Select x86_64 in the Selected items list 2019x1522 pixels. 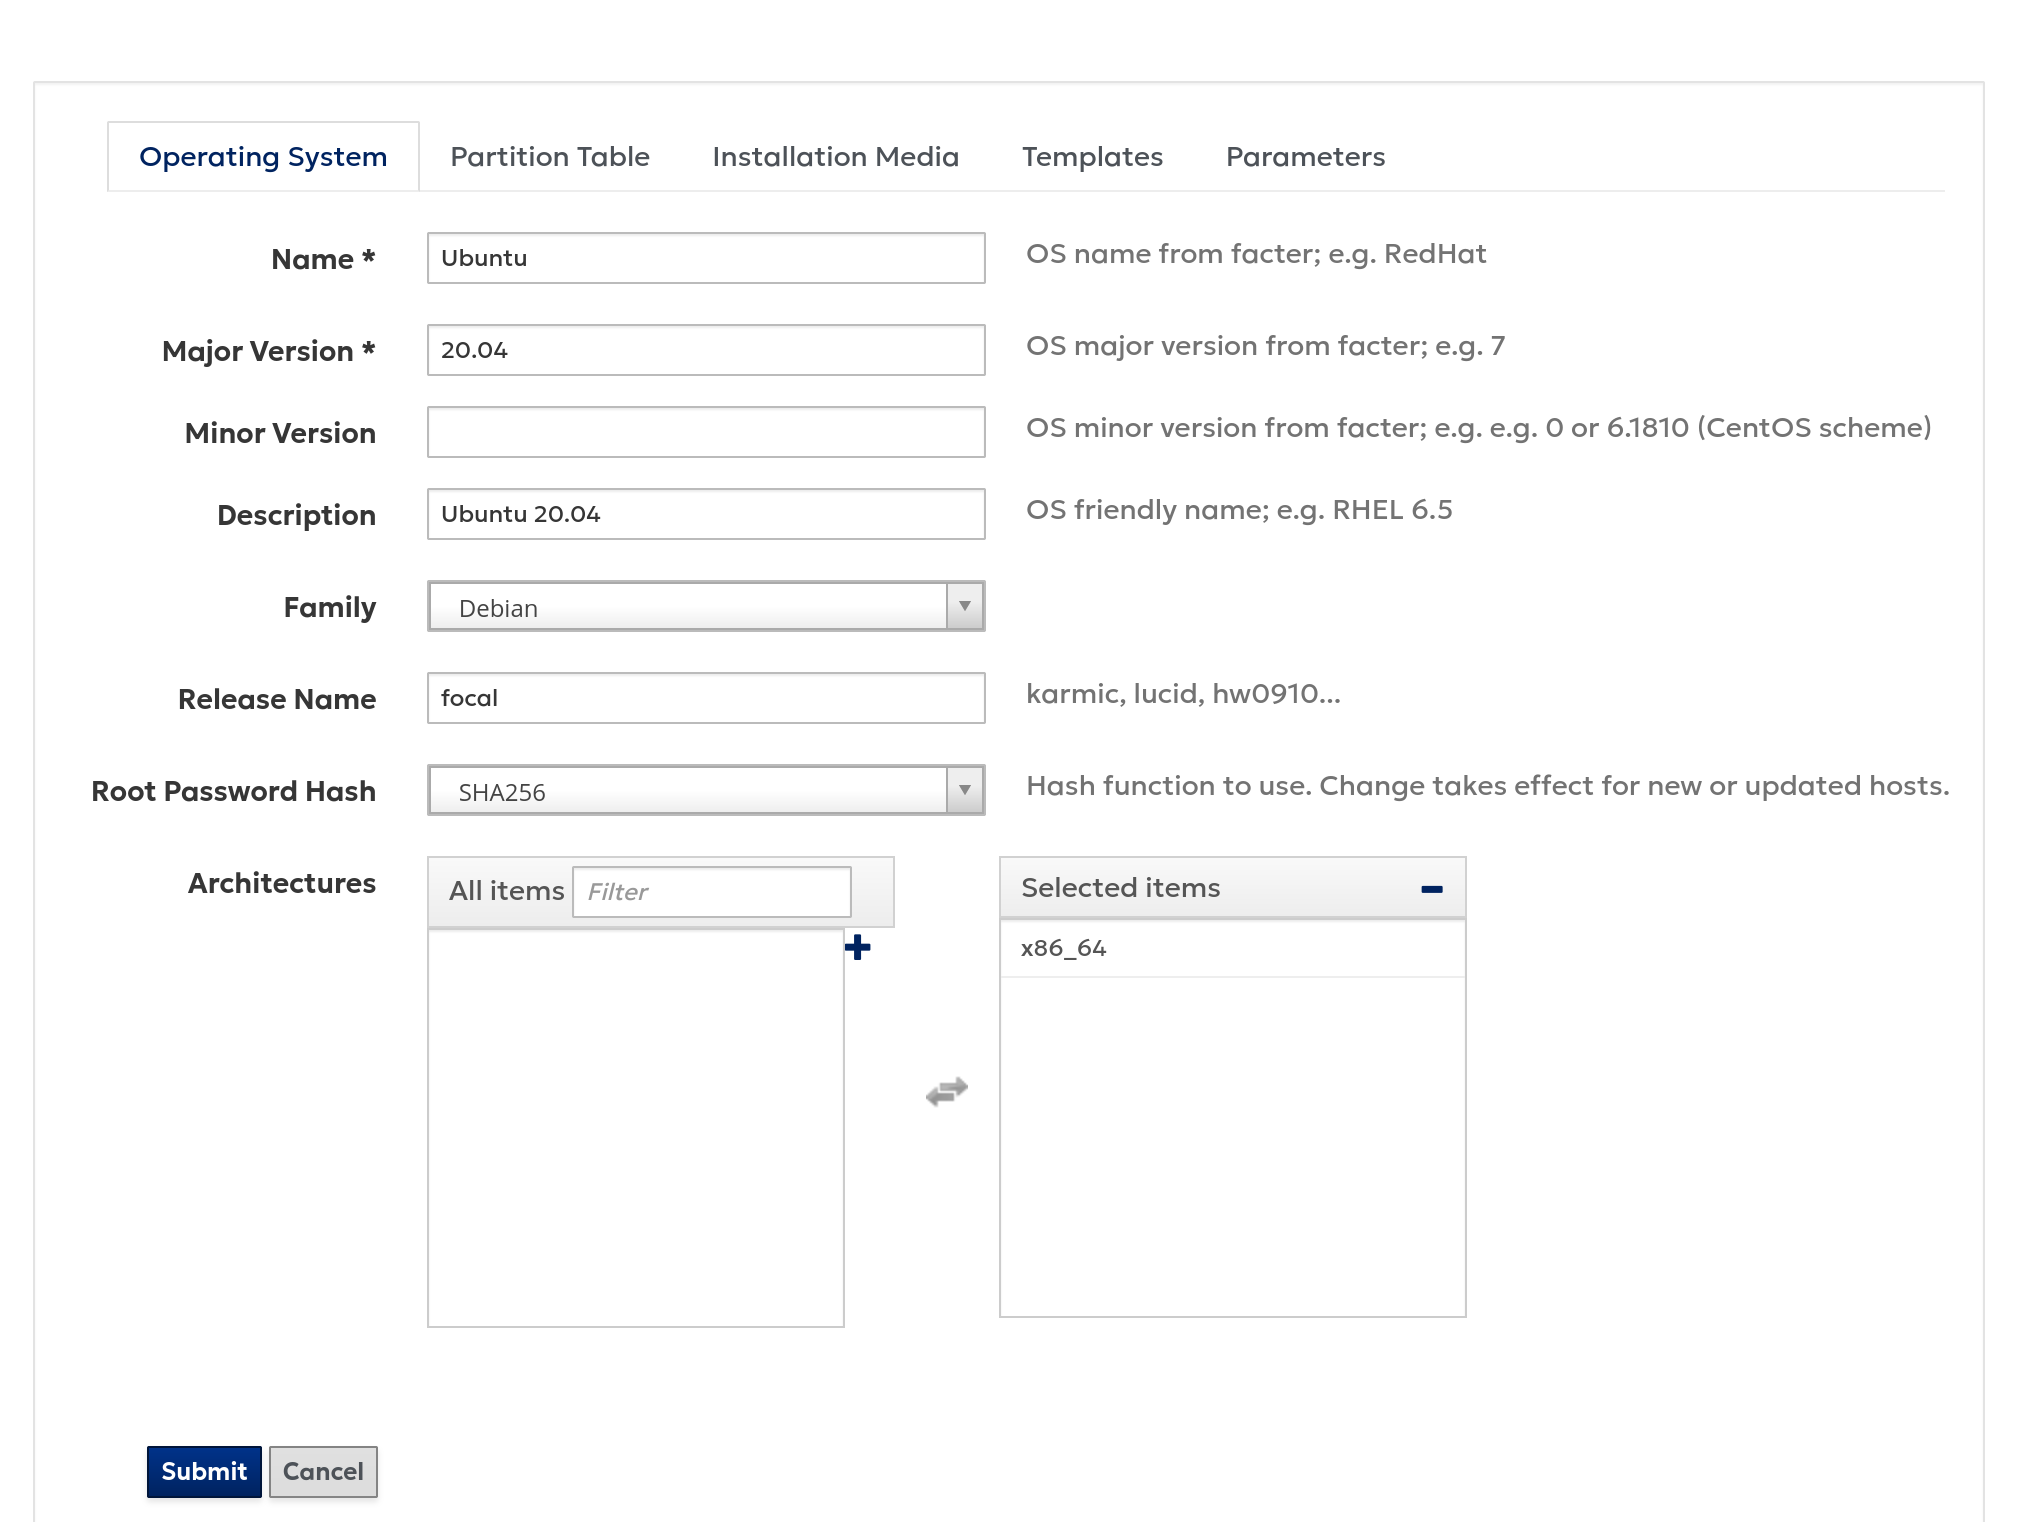coord(1063,948)
